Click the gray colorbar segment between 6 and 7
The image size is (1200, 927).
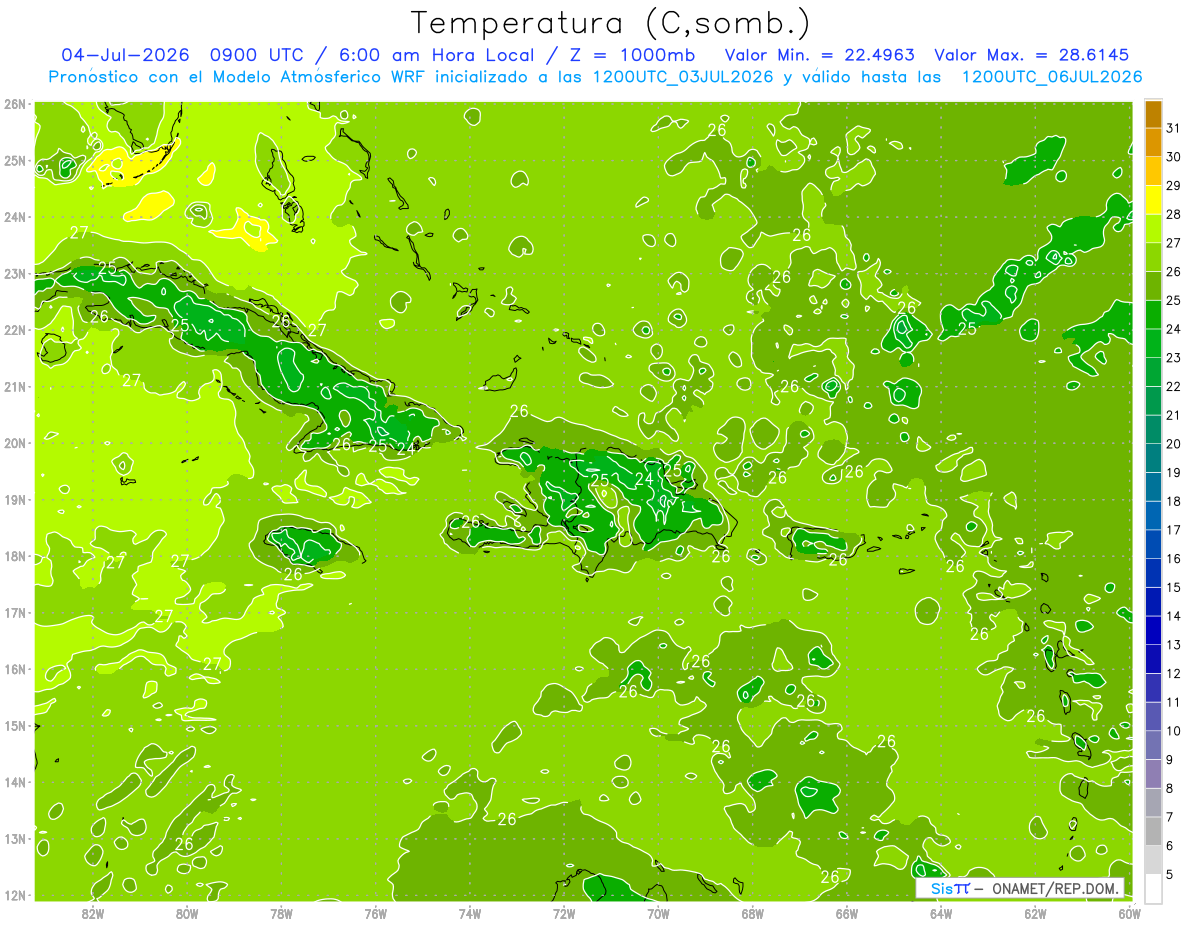[1153, 831]
